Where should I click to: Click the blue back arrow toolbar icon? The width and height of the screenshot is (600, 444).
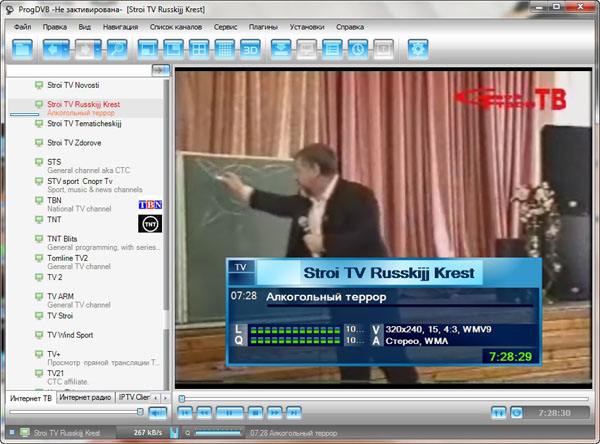point(56,48)
